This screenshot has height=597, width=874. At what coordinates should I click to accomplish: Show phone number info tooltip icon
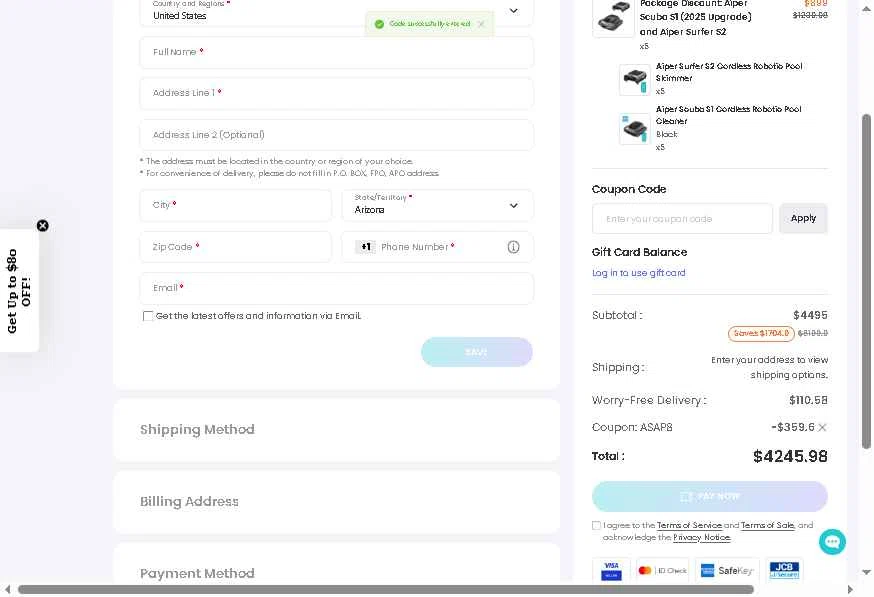tap(513, 247)
